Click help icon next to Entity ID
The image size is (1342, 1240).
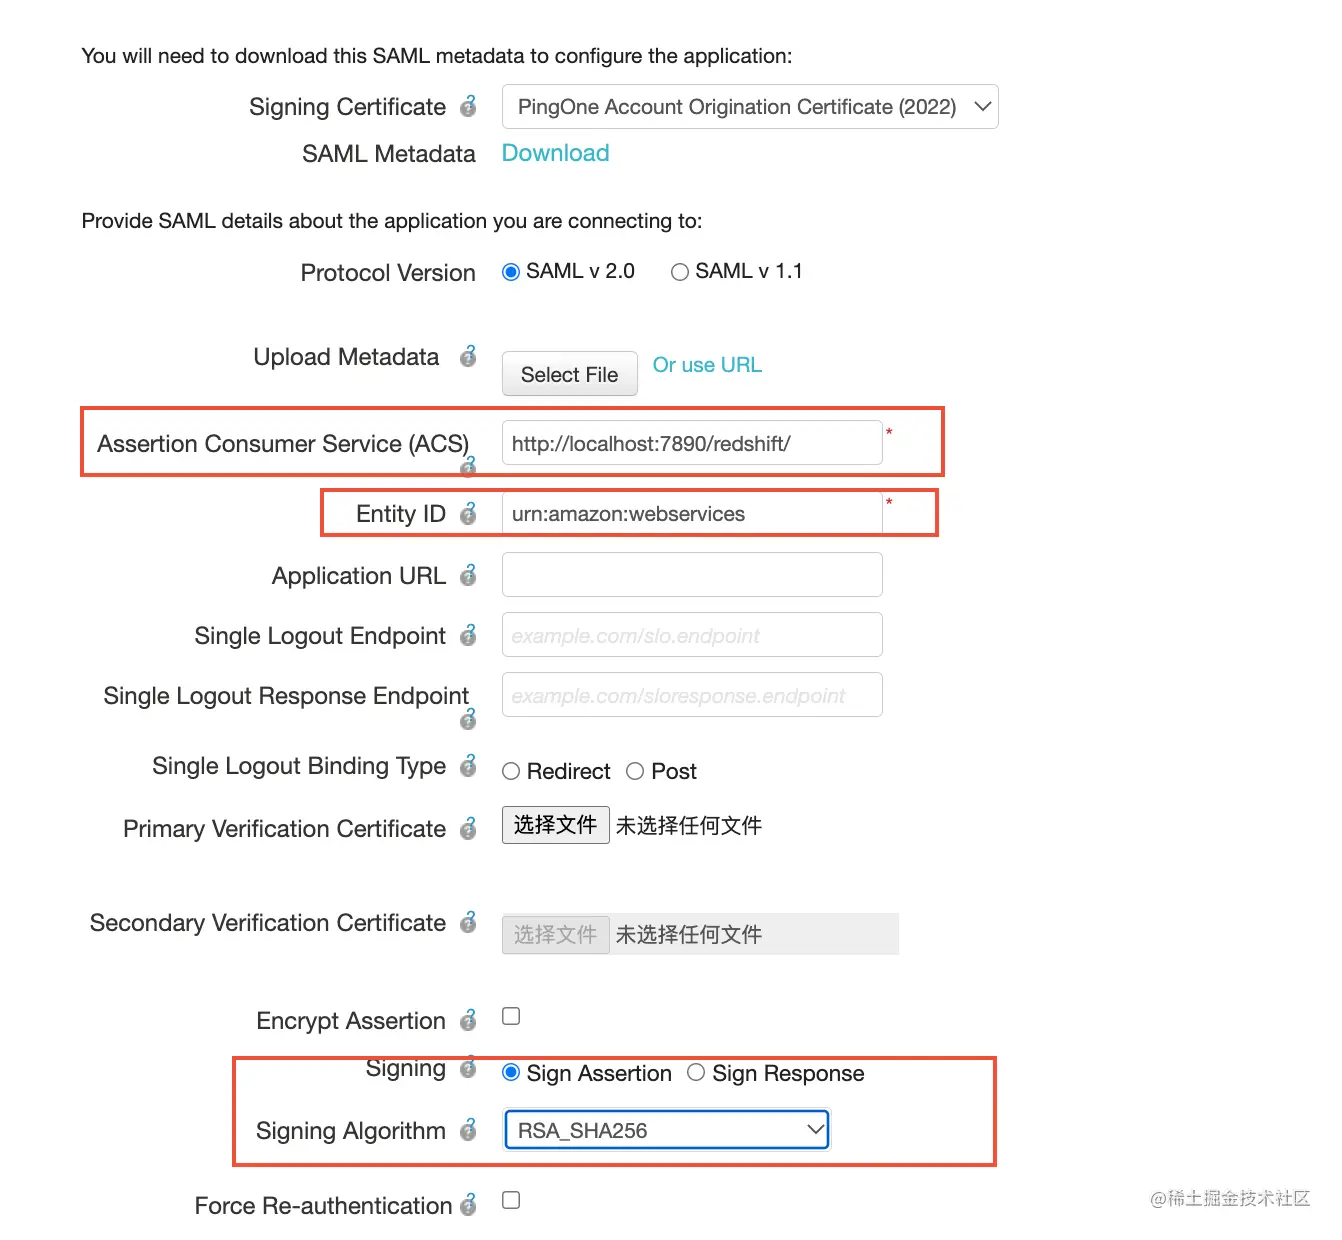tap(468, 513)
